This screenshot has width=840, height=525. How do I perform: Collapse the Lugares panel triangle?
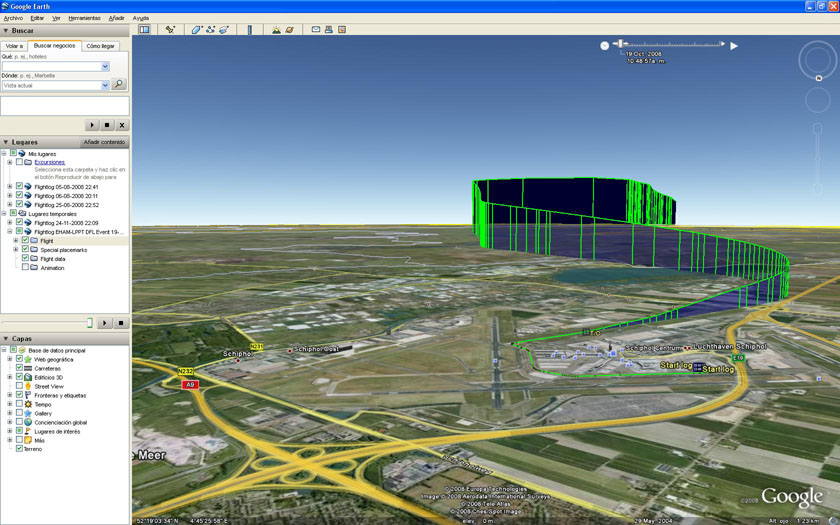point(6,142)
